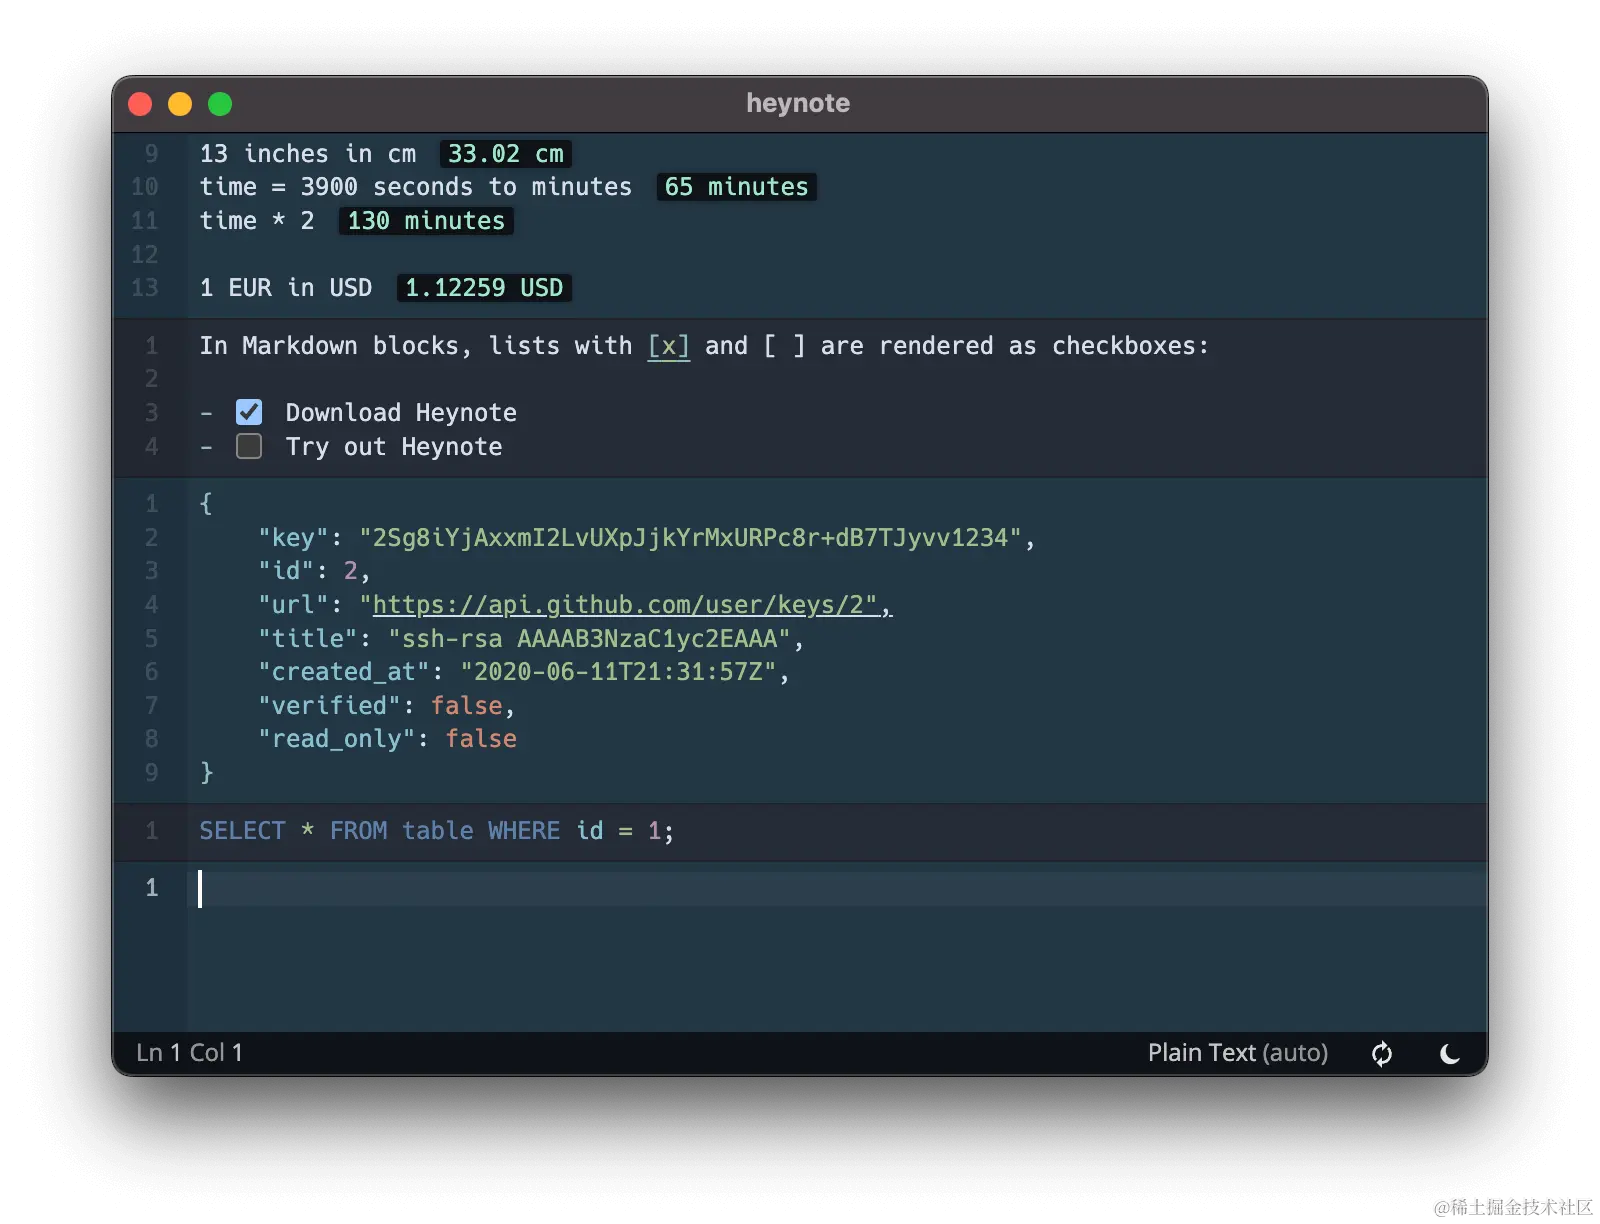Click the underlined [x] in the Markdown line
1600x1224 pixels.
click(669, 346)
